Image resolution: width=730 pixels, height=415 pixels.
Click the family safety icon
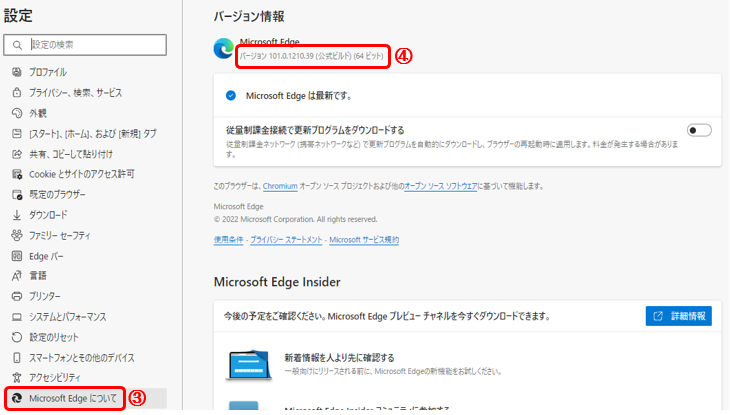coord(17,235)
